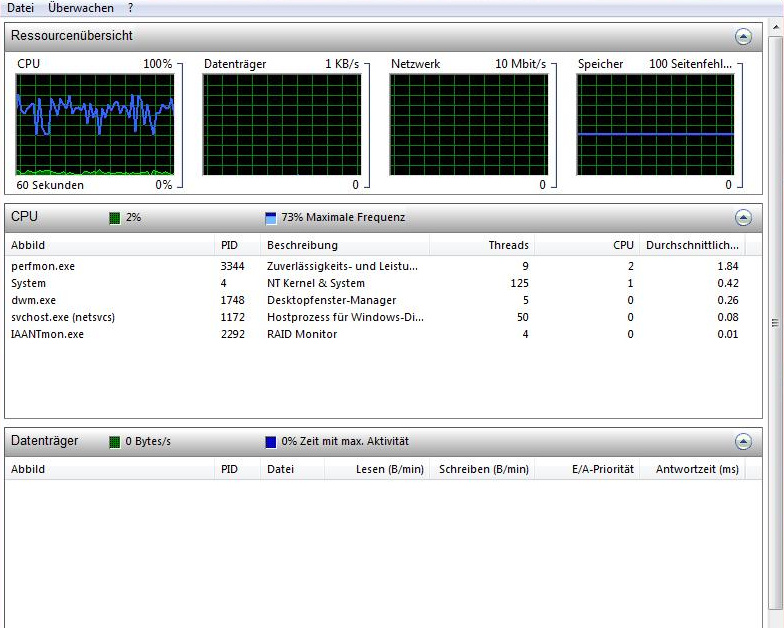Sort disk table by Datei column

click(292, 469)
